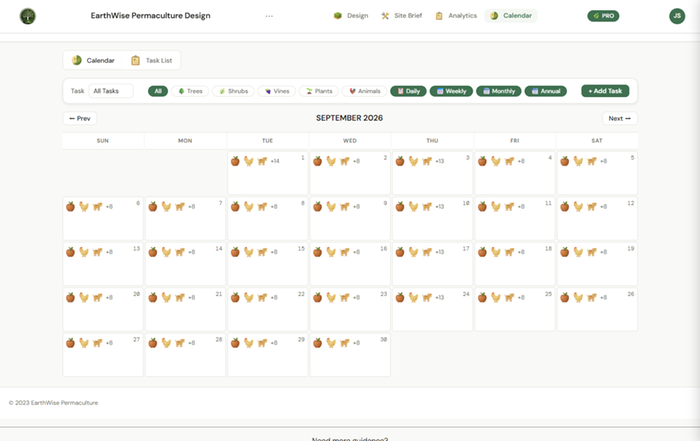Viewport: 700px width, 441px height.
Task: Click the chicken icon on September 5
Action: click(x=578, y=161)
